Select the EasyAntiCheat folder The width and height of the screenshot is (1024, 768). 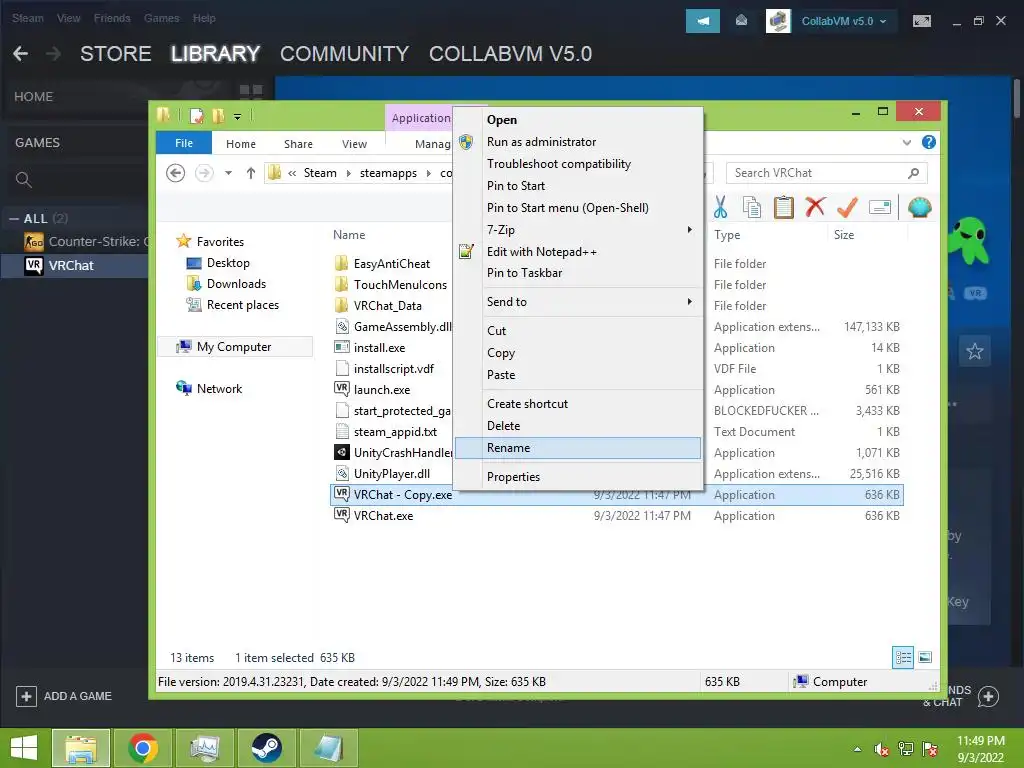(391, 264)
